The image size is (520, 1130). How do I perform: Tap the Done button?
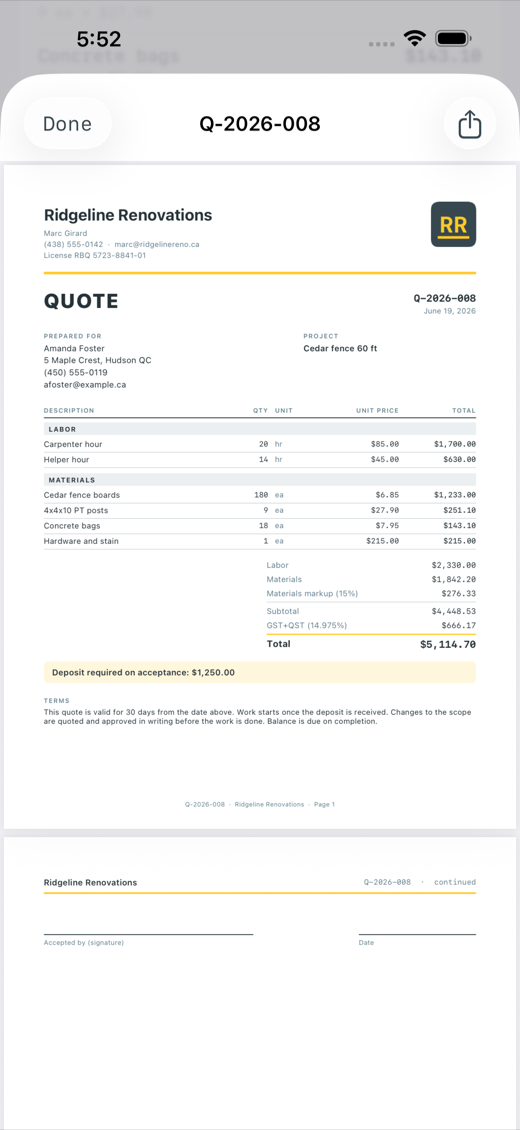pyautogui.click(x=68, y=124)
